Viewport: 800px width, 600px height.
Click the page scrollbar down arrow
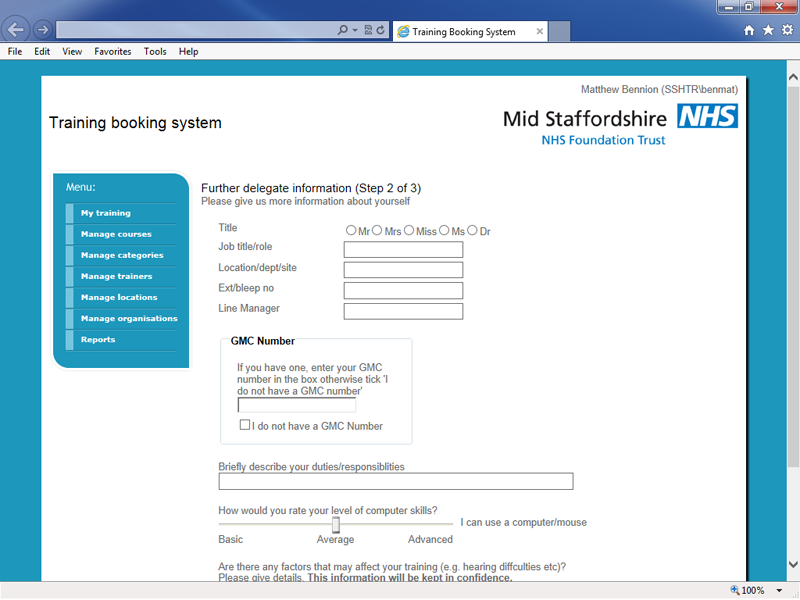pos(792,564)
